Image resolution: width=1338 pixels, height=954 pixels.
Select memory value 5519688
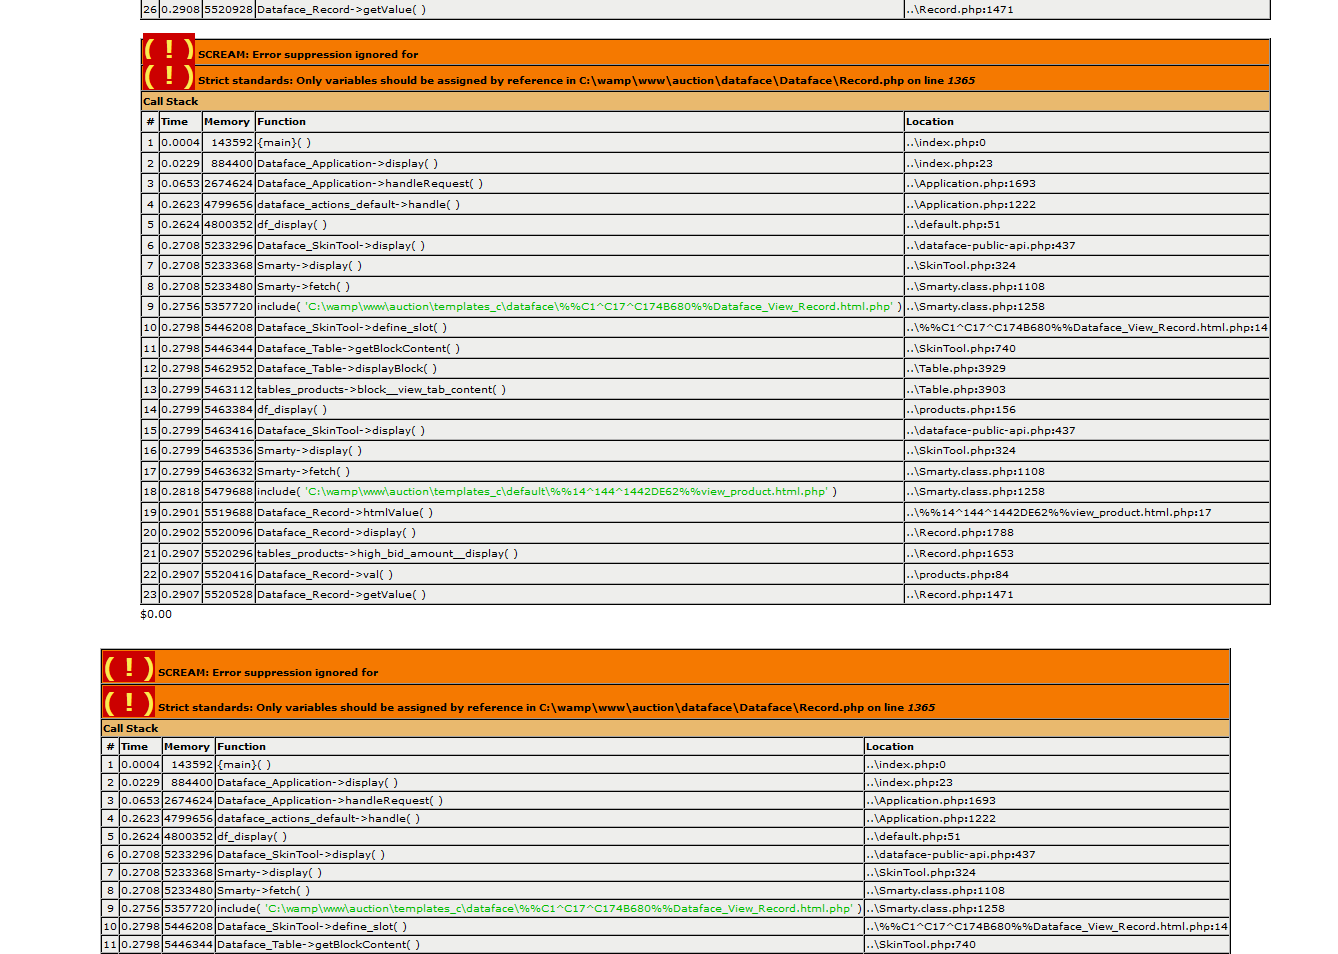click(x=228, y=513)
